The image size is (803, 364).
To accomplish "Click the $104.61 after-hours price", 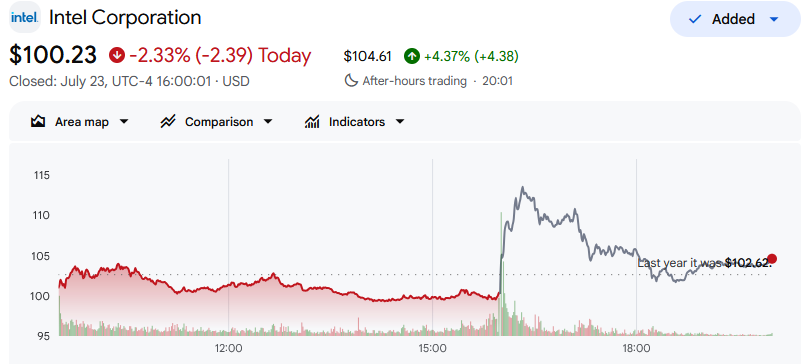I will coord(367,56).
